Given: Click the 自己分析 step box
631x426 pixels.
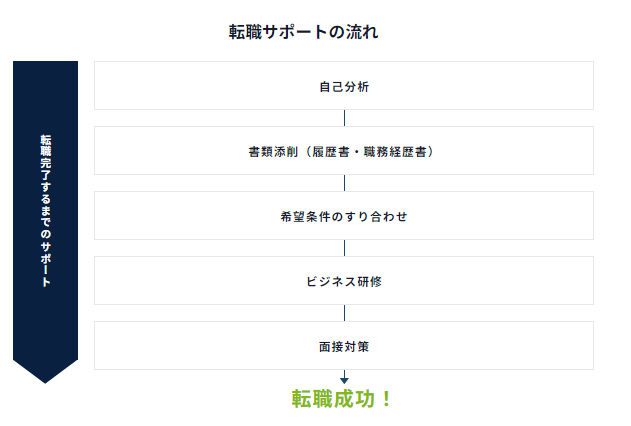Looking at the screenshot, I should (x=344, y=86).
